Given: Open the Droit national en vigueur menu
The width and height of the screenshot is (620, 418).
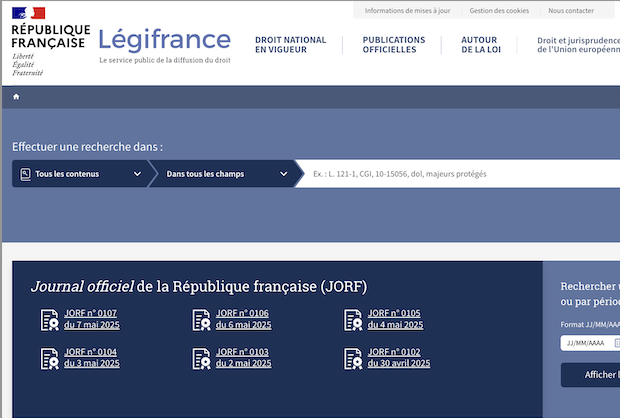Looking at the screenshot, I should point(290,45).
